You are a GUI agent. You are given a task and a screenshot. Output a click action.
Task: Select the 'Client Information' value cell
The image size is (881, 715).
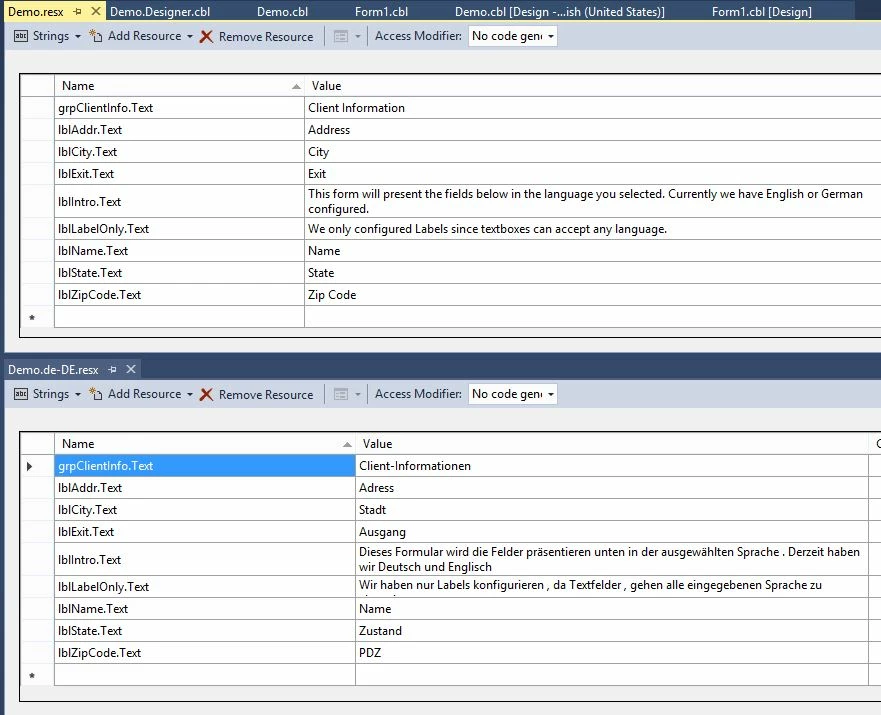pos(593,108)
